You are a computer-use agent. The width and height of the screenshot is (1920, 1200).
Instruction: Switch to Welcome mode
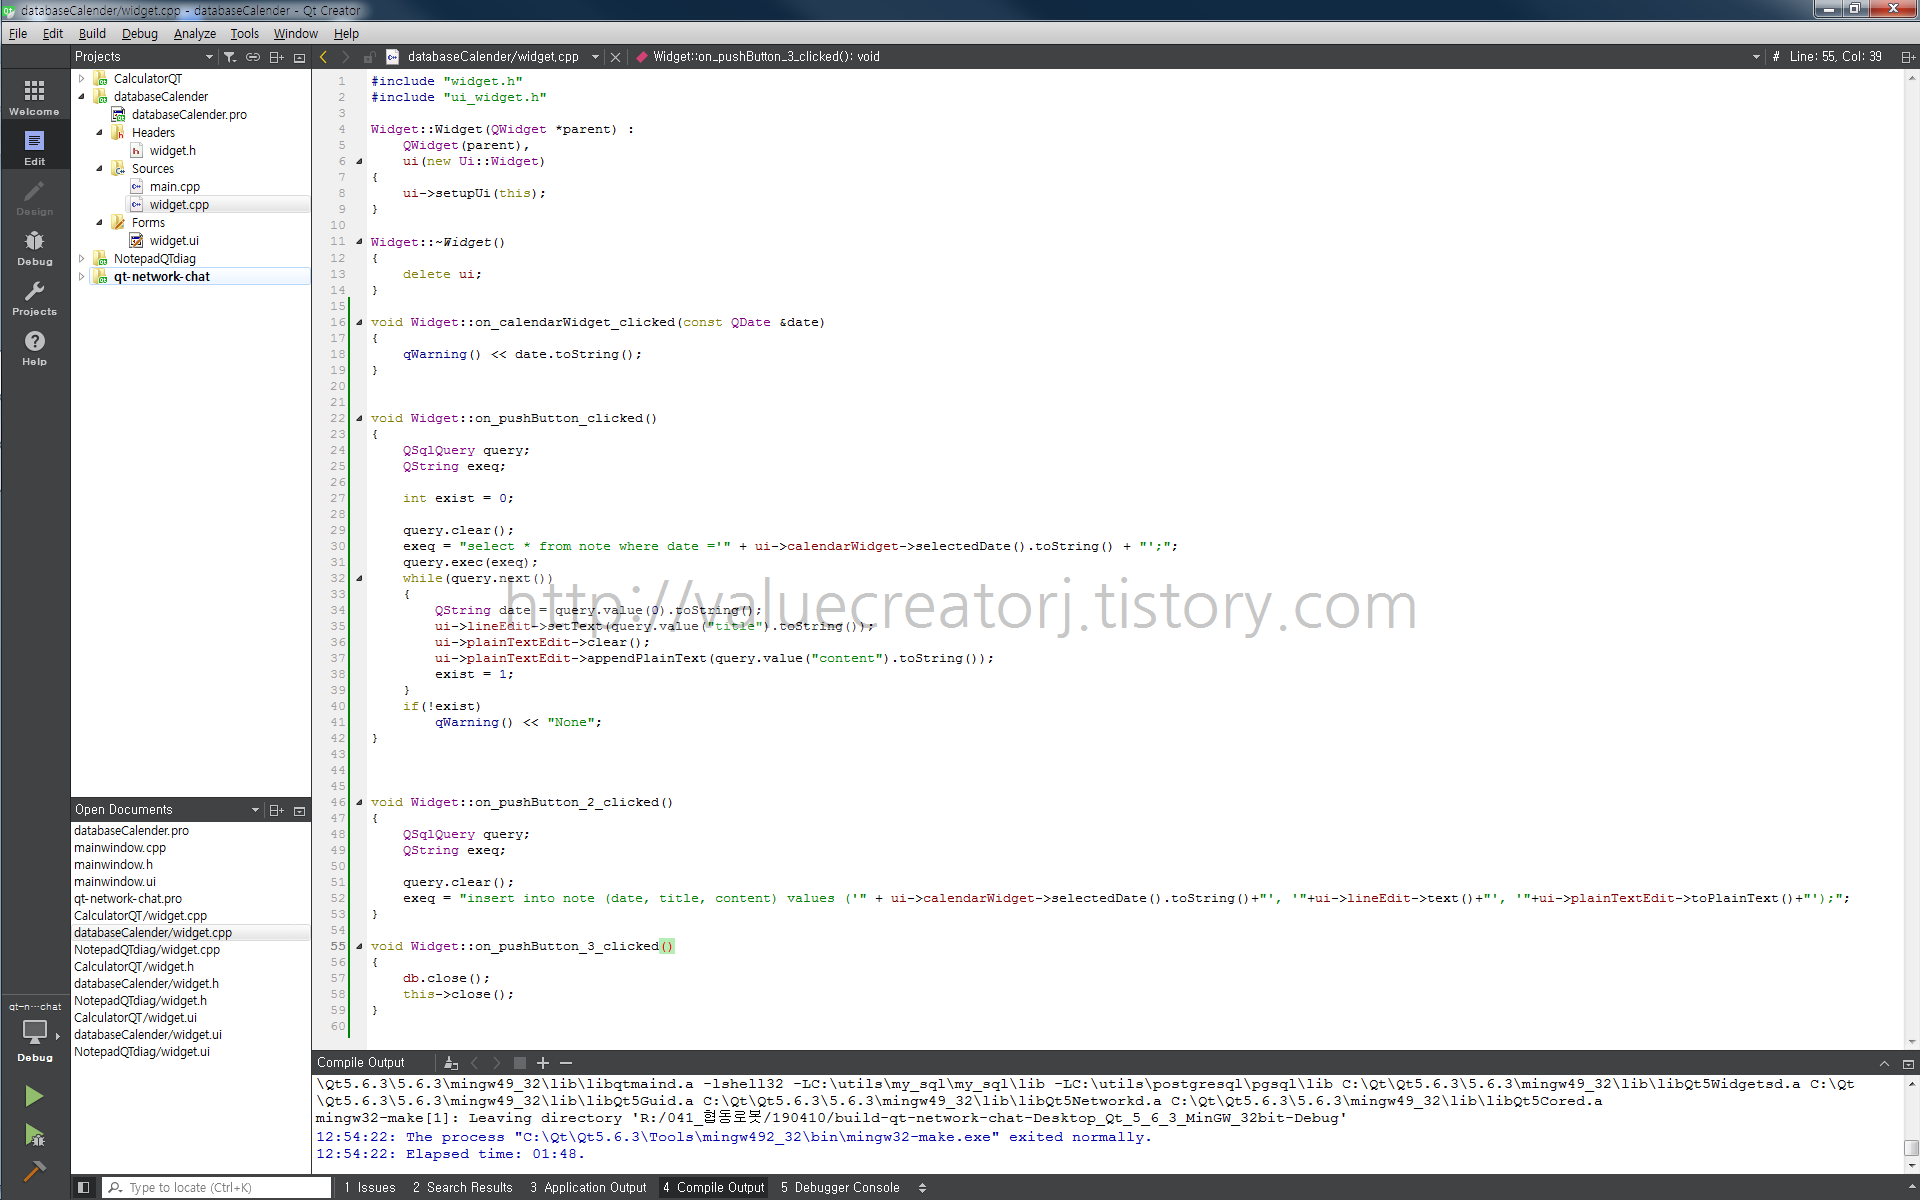coord(34,97)
